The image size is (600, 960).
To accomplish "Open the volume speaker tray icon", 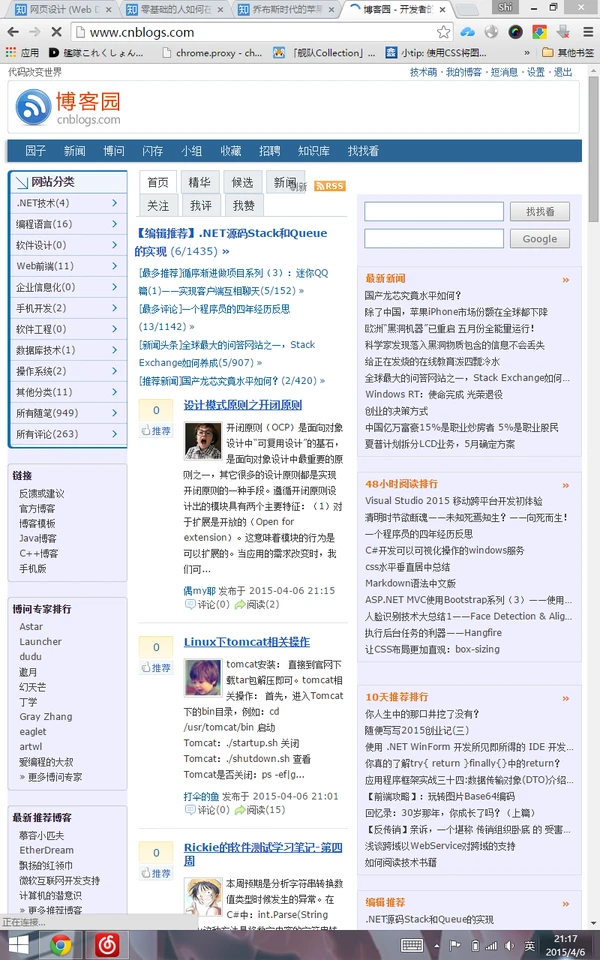I will pyautogui.click(x=509, y=946).
